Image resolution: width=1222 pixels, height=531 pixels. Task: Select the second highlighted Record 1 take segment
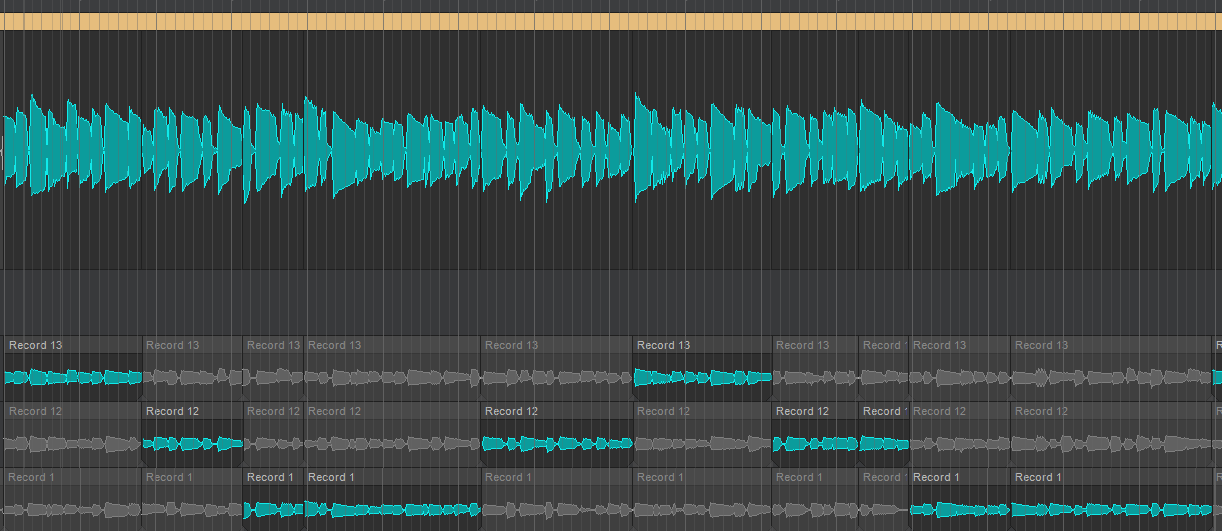click(392, 500)
